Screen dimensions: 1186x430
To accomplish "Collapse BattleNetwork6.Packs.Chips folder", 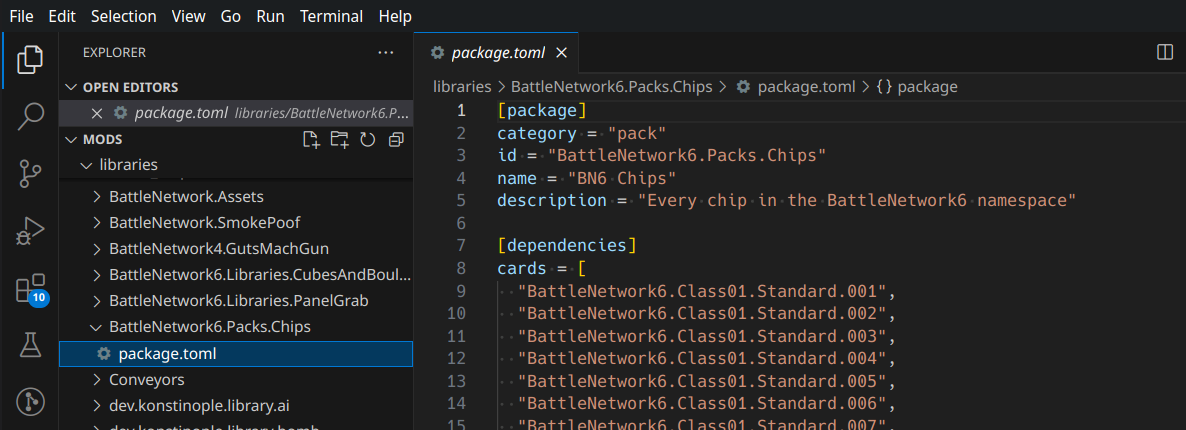I will click(x=96, y=327).
